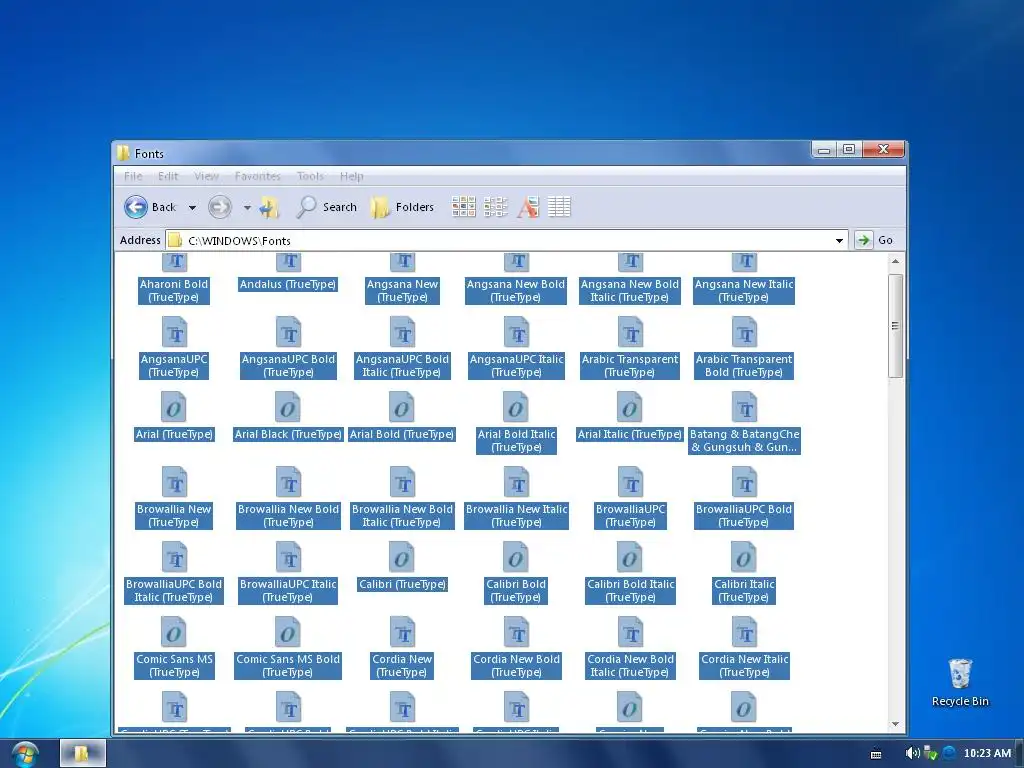Open the Tools menu

point(310,176)
